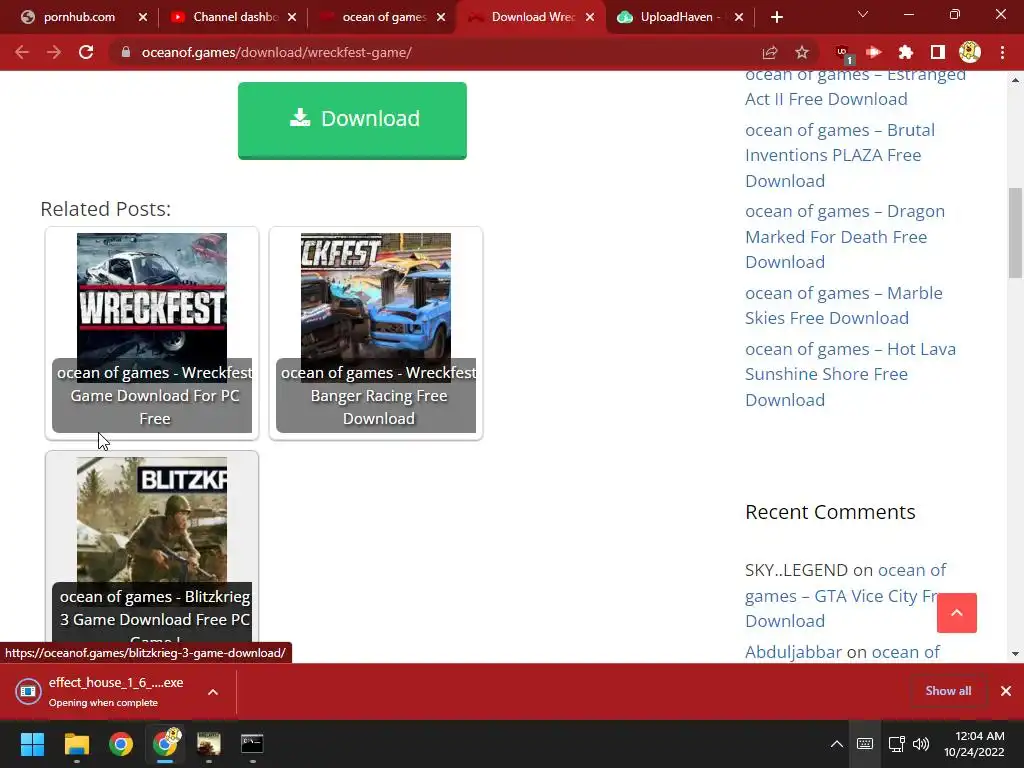1024x768 pixels.
Task: Open uBlock Origin extension icon
Action: tap(844, 54)
